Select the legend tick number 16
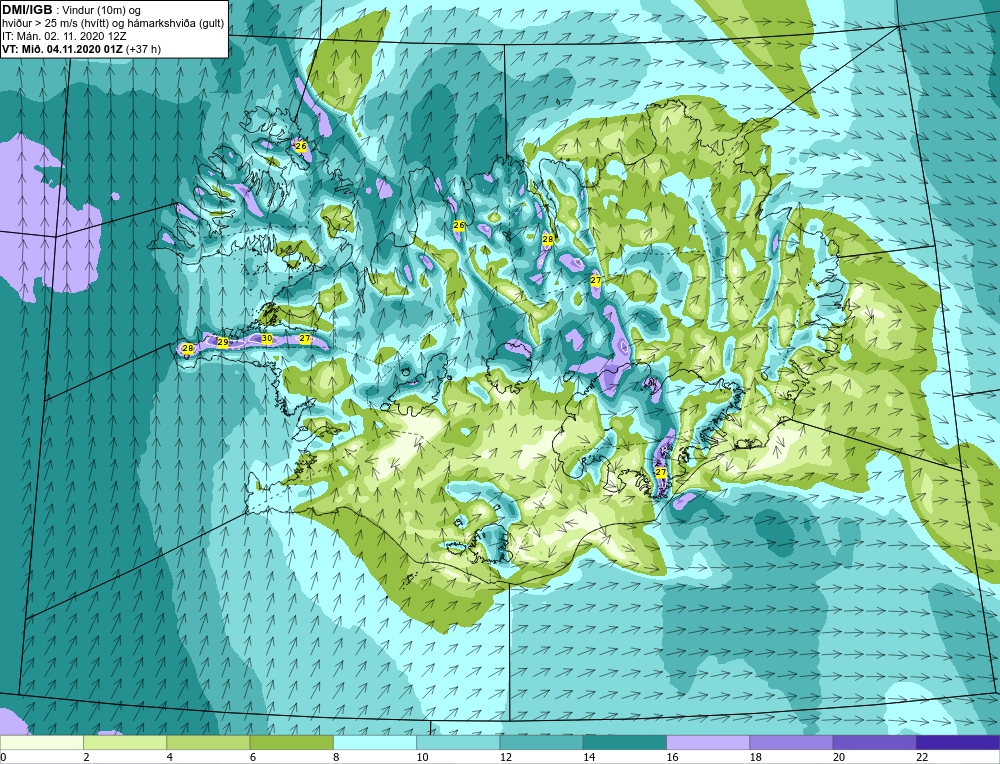The image size is (1000, 764). (673, 757)
